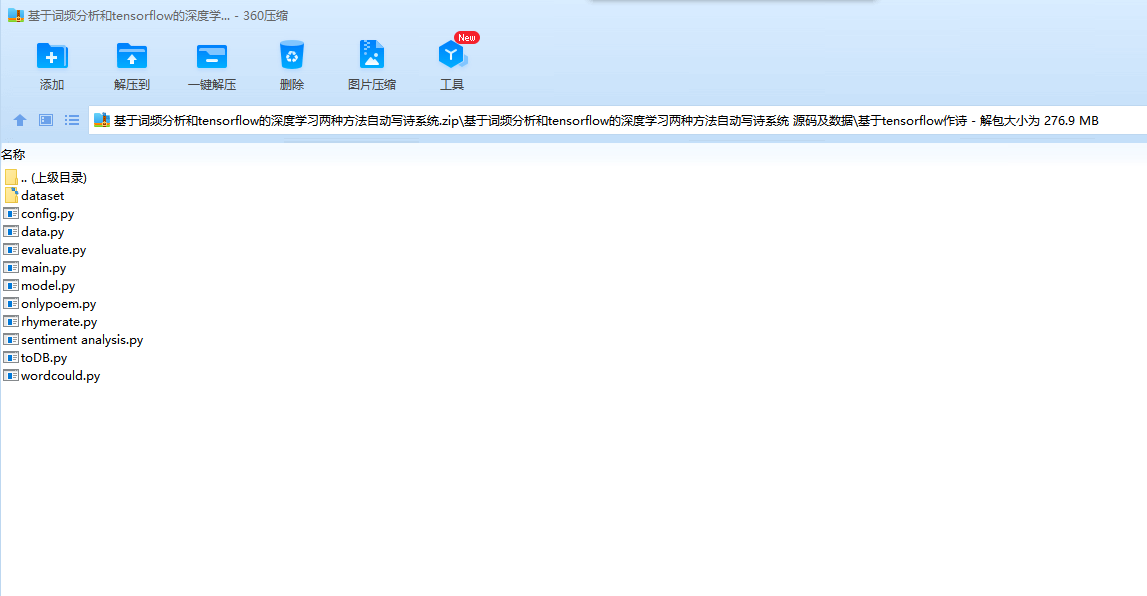The width and height of the screenshot is (1147, 596).
Task: Click the rhymerate.py file icon
Action: click(11, 322)
